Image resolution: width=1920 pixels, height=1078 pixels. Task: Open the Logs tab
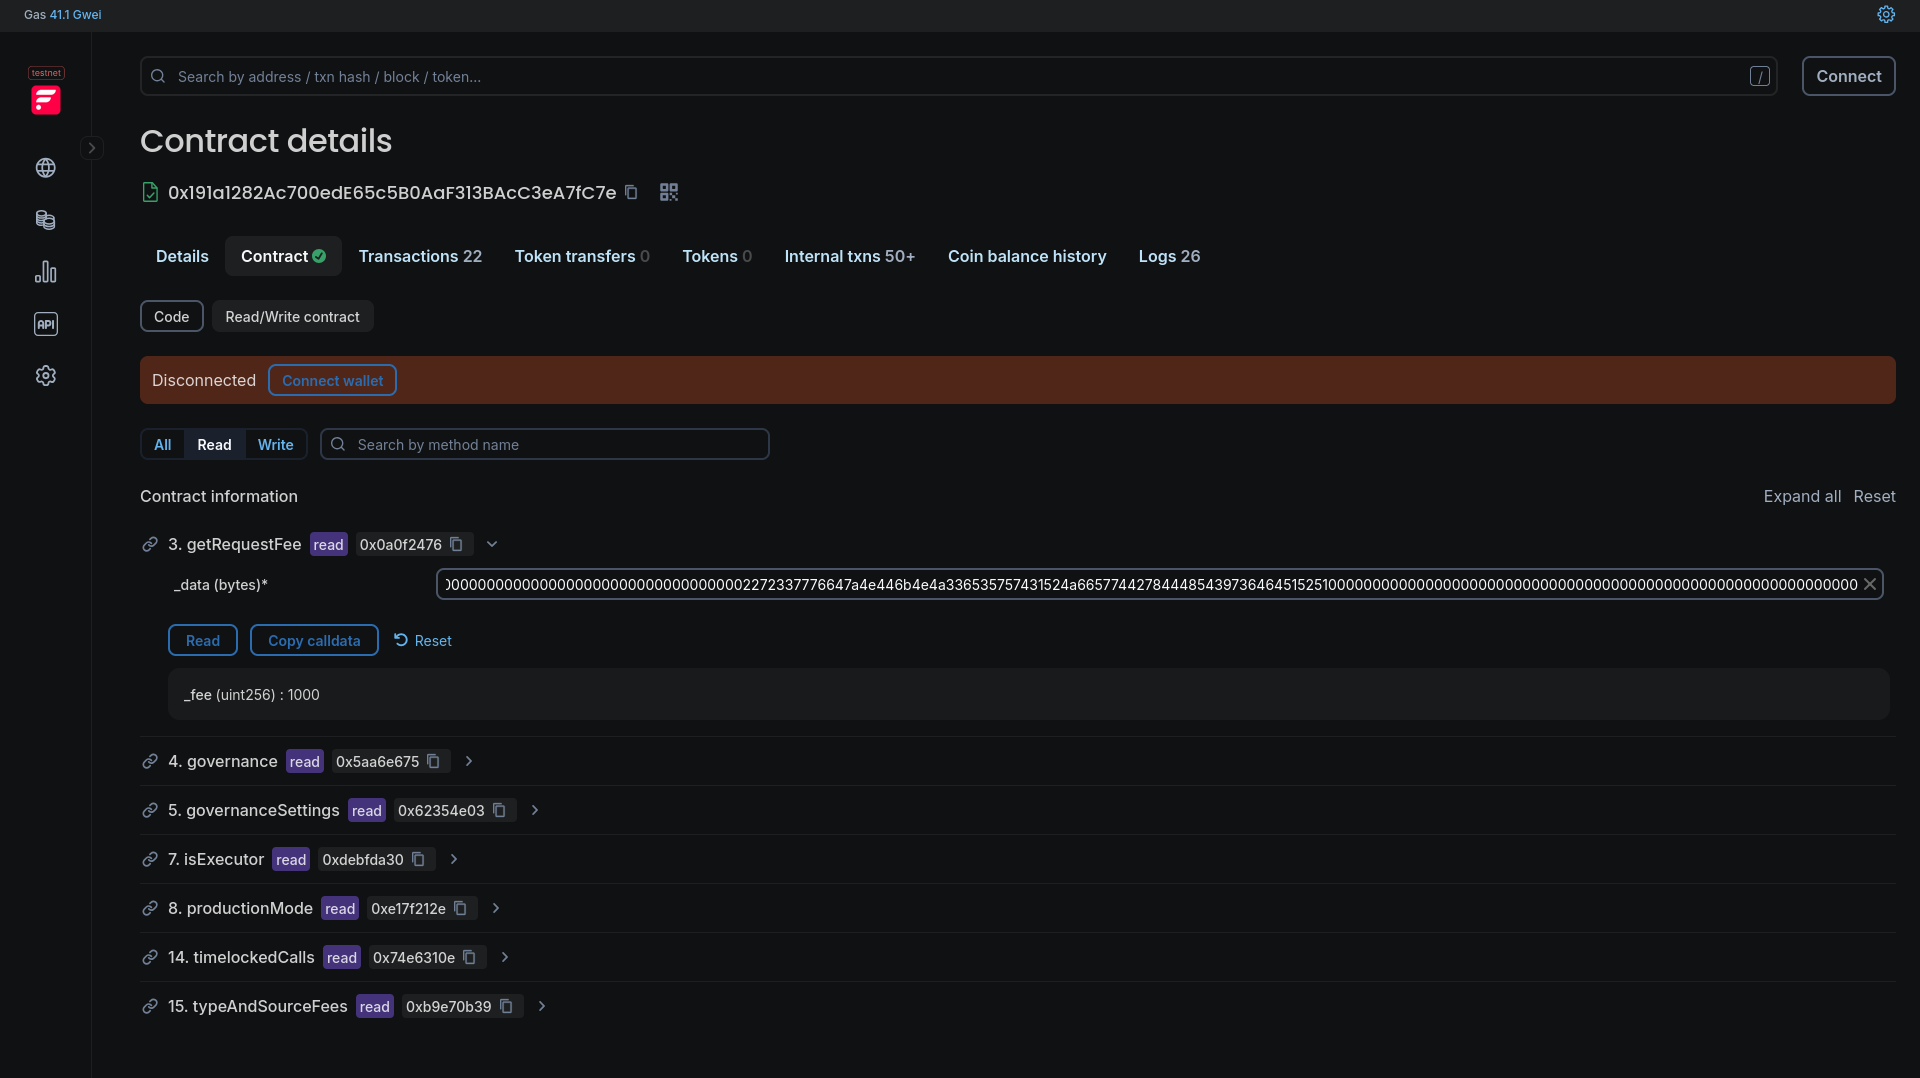[x=1169, y=256]
